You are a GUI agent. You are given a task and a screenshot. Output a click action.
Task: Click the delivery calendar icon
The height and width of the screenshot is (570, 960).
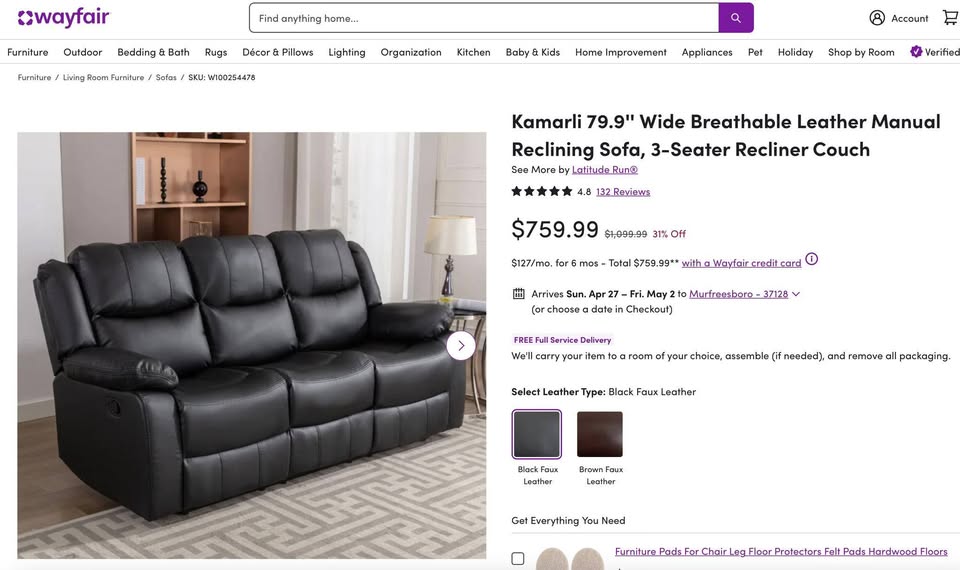[x=518, y=294]
